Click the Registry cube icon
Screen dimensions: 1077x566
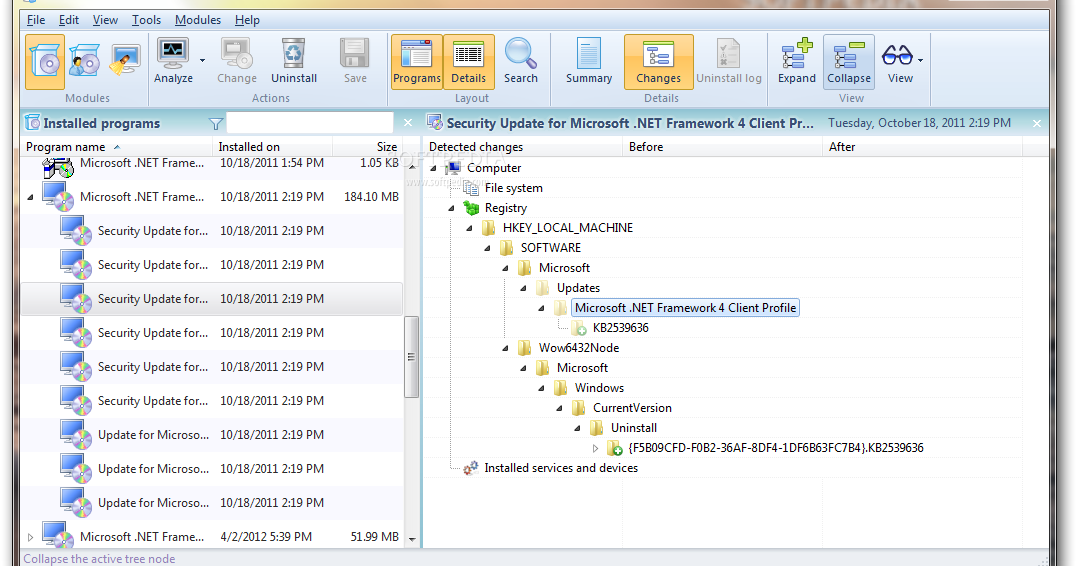point(471,207)
